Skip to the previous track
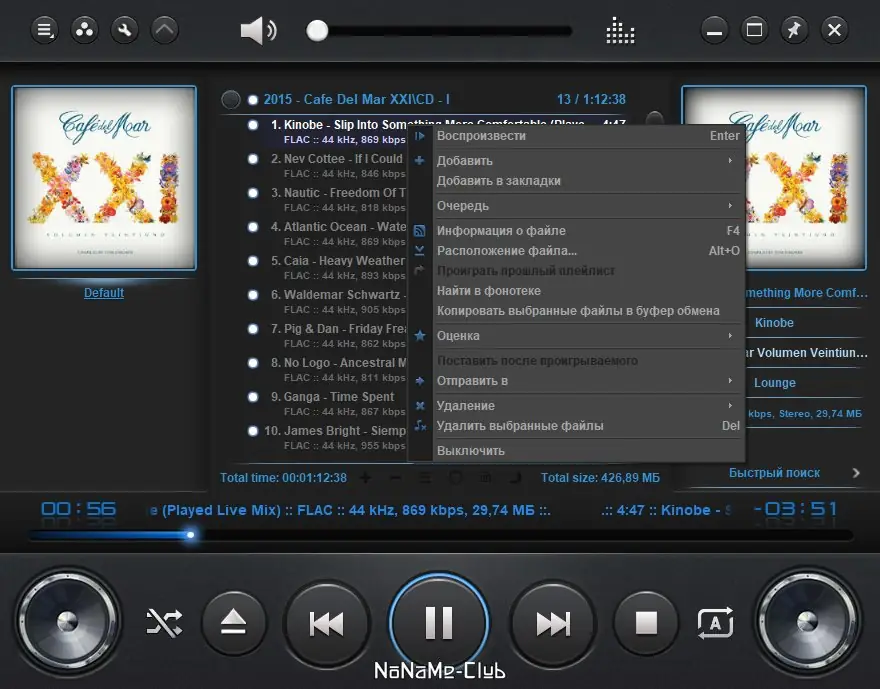The height and width of the screenshot is (689, 880). [x=327, y=623]
